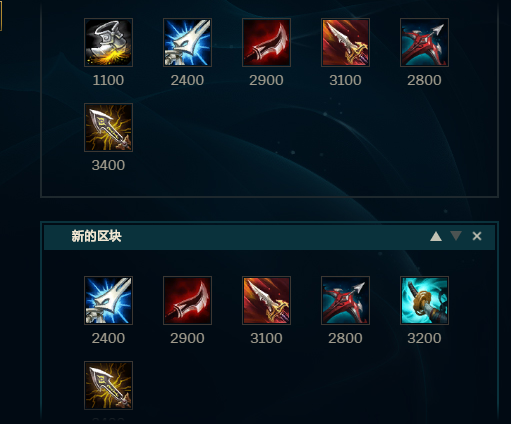
Task: Select blue lightning blade in 新的区块 block
Action: tap(108, 300)
